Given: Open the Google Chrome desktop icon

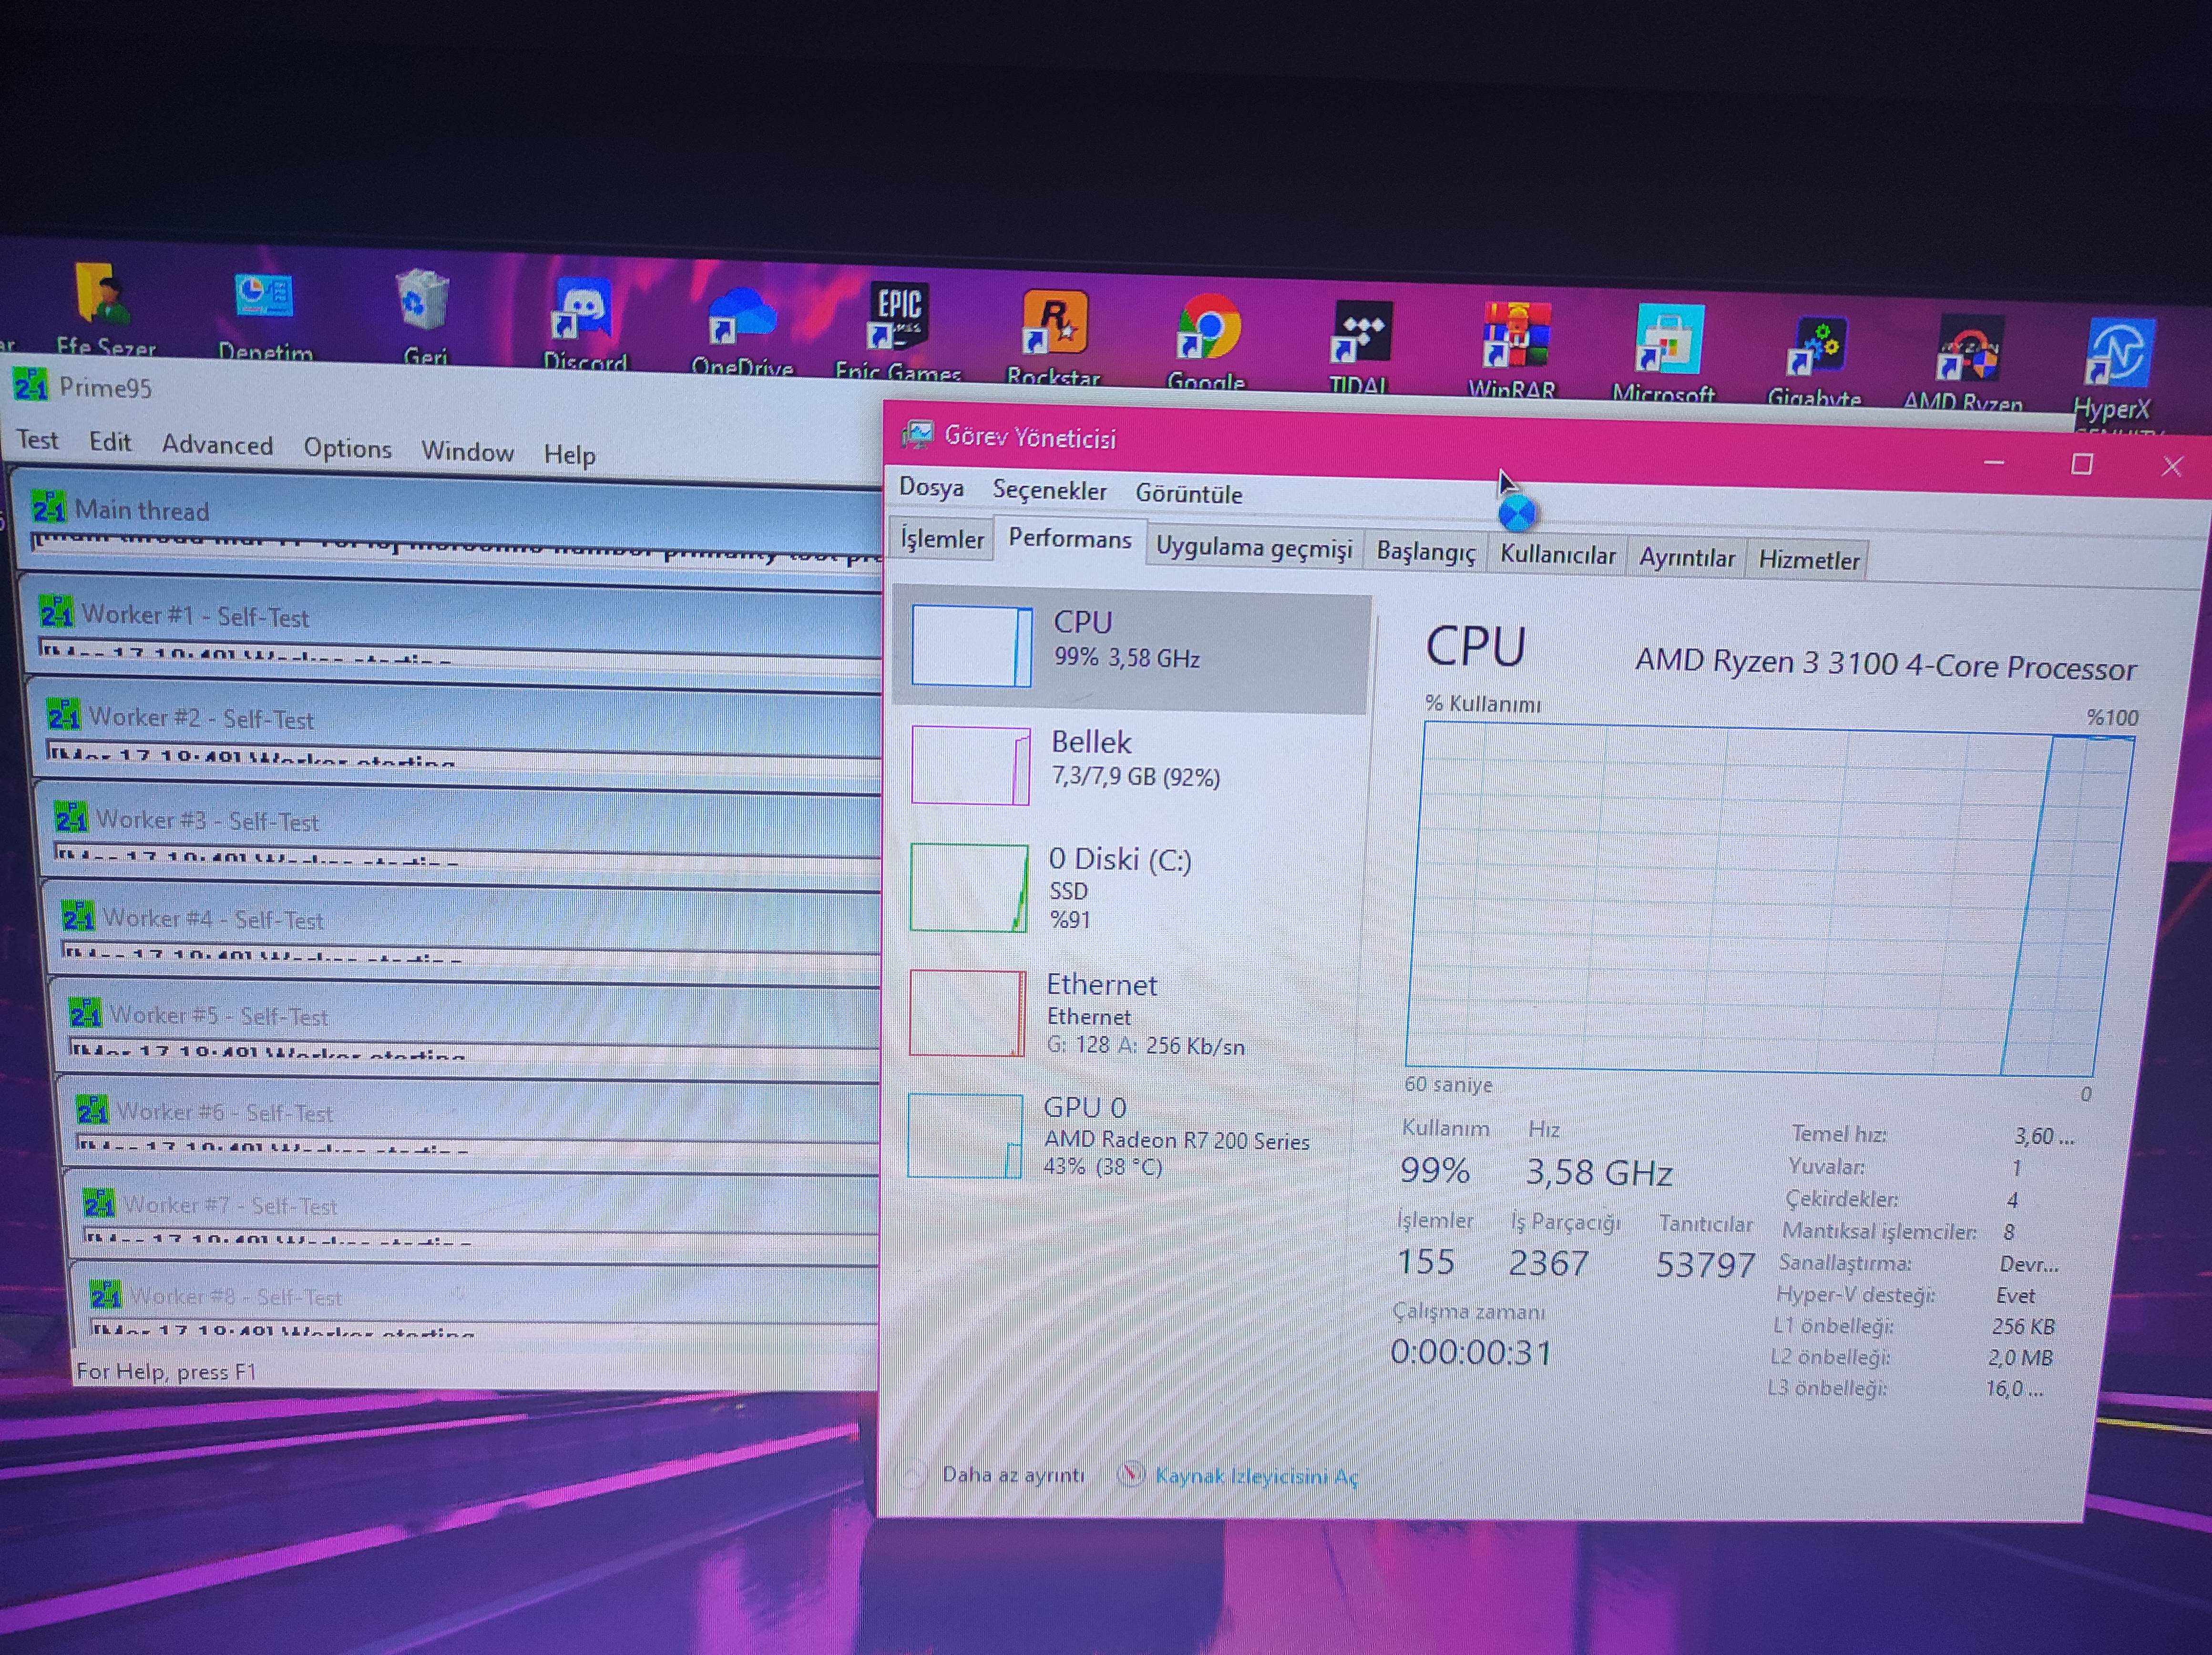Looking at the screenshot, I should (x=1207, y=331).
